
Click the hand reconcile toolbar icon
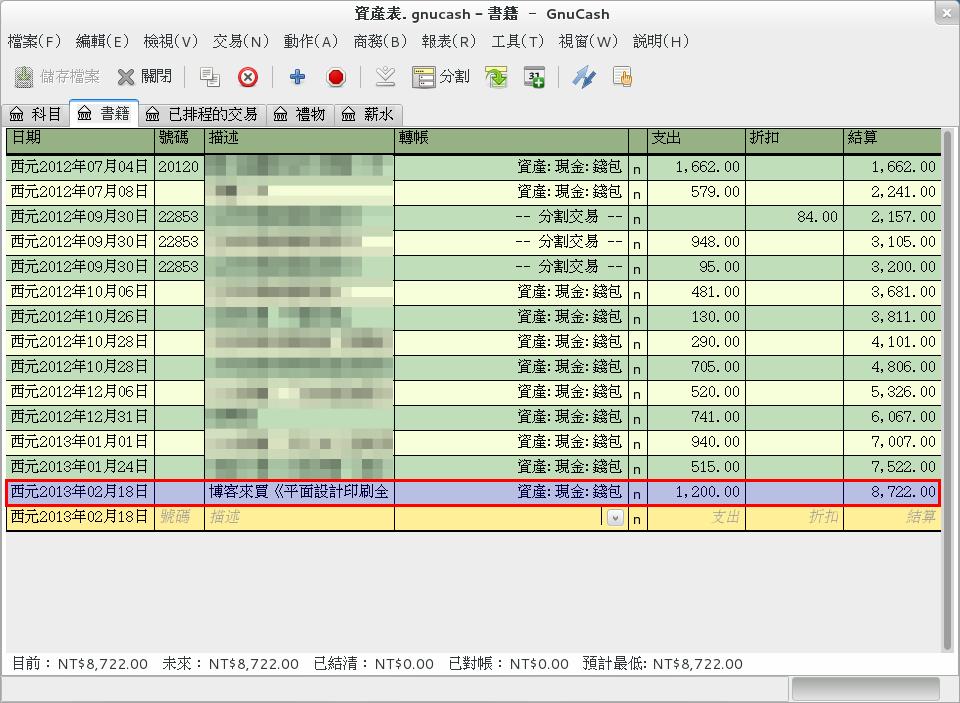622,77
